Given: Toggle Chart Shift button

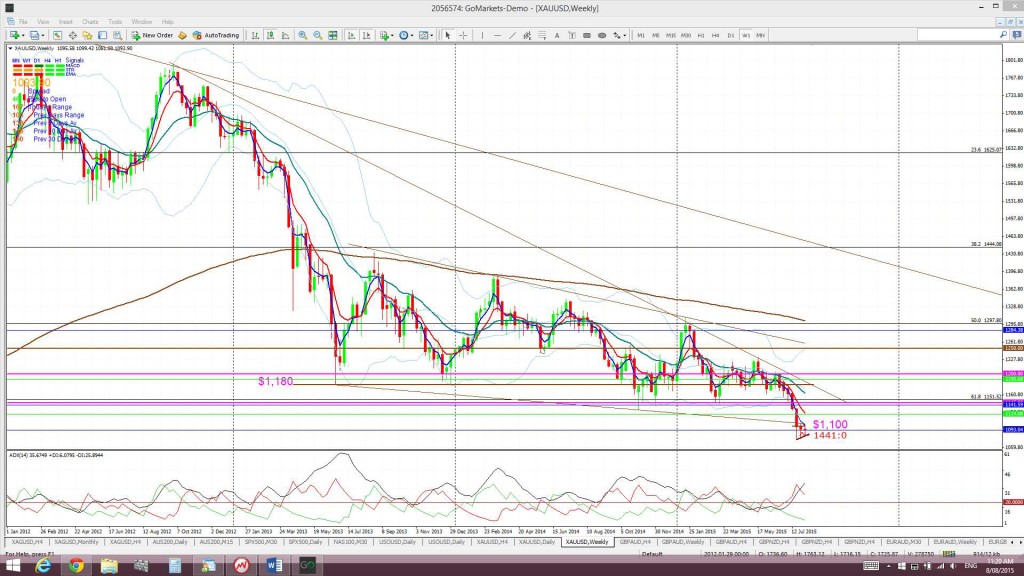Looking at the screenshot, I should [366, 35].
